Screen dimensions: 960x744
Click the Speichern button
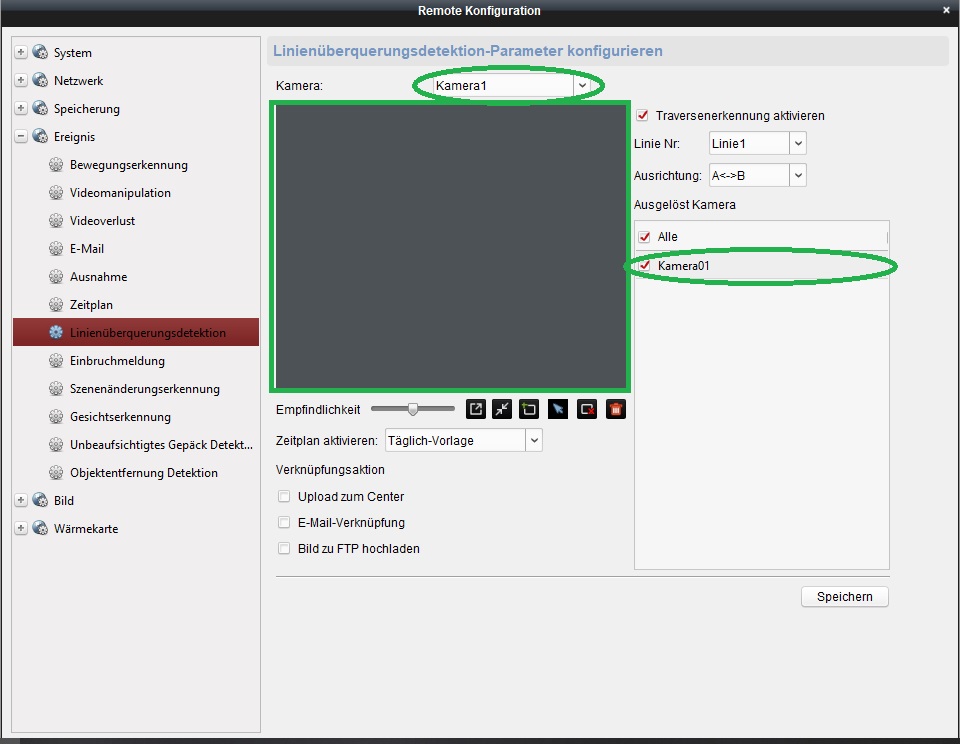(x=845, y=597)
